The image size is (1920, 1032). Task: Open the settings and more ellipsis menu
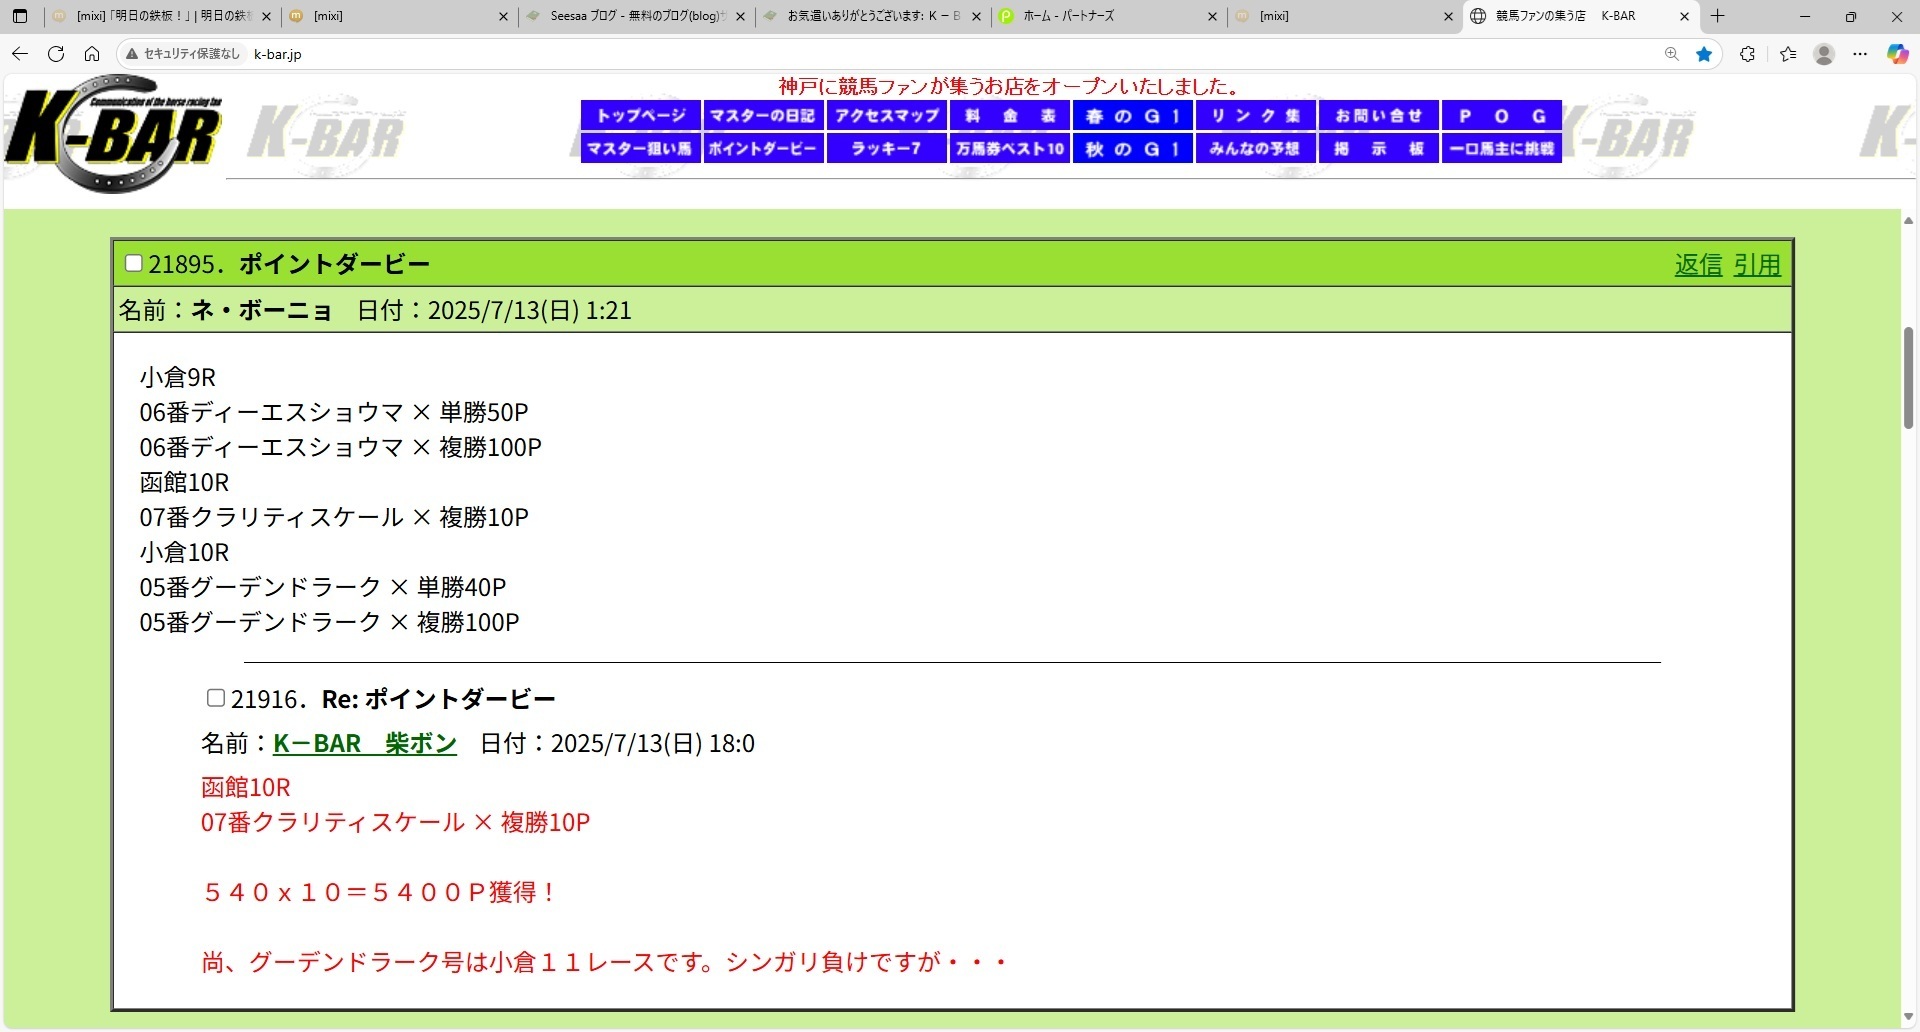click(1860, 54)
